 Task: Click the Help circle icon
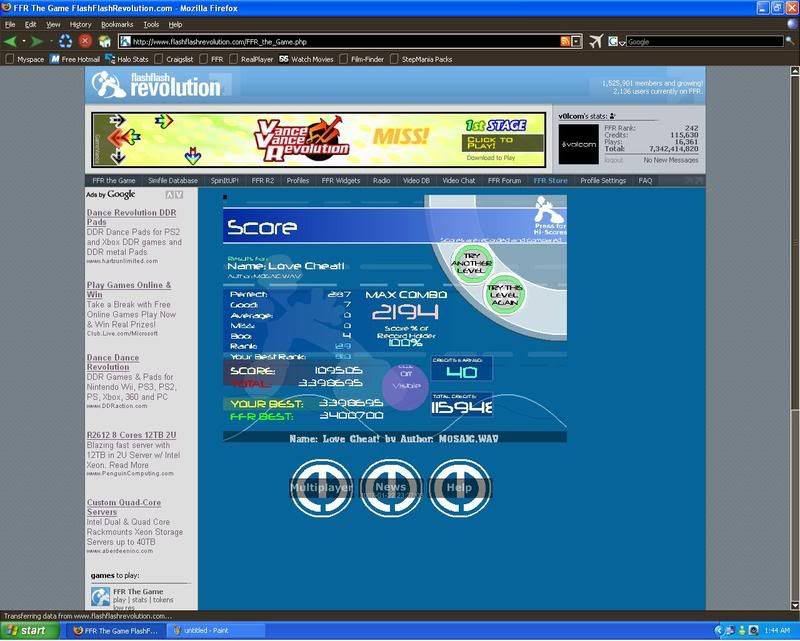460,487
